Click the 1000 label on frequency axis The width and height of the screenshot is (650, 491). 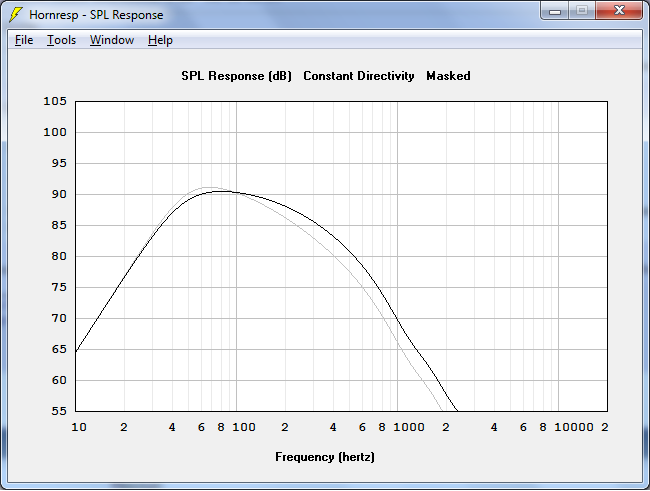click(x=409, y=427)
